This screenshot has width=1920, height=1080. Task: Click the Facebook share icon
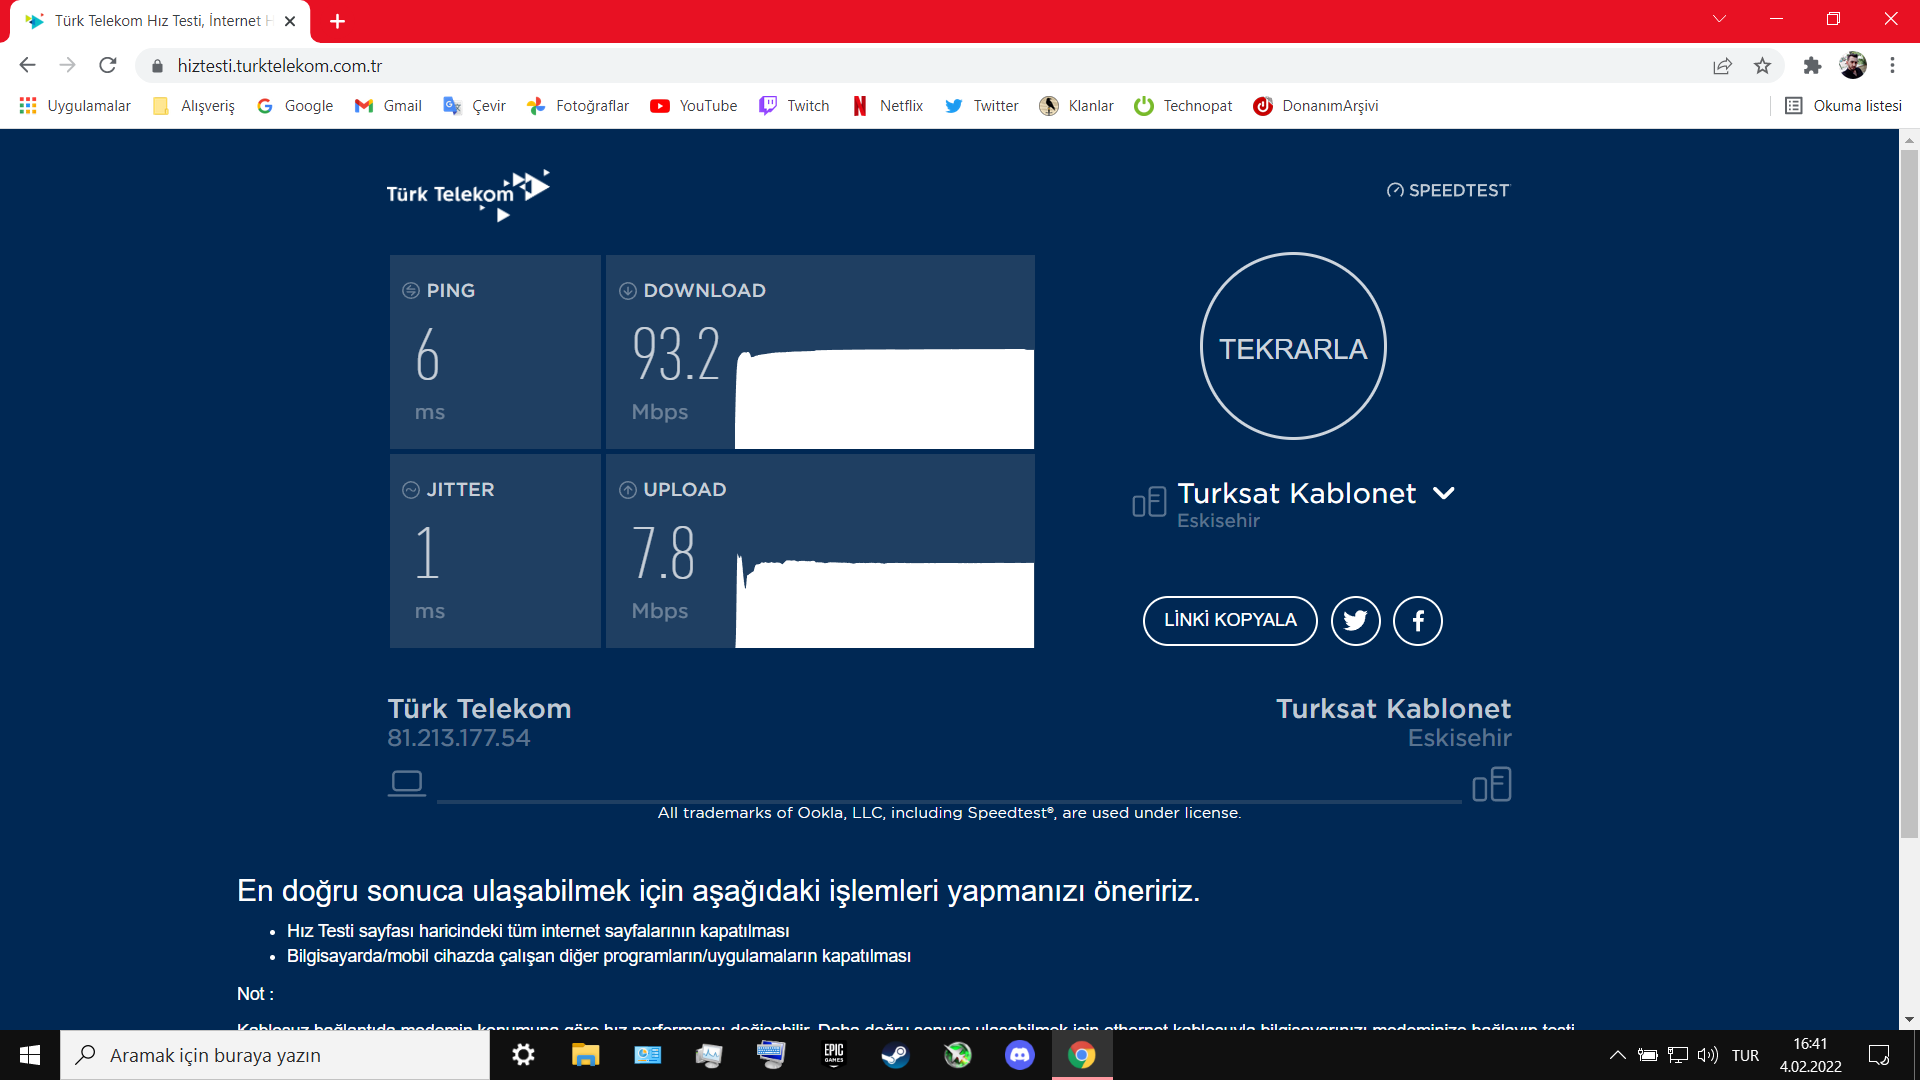pyautogui.click(x=1417, y=621)
